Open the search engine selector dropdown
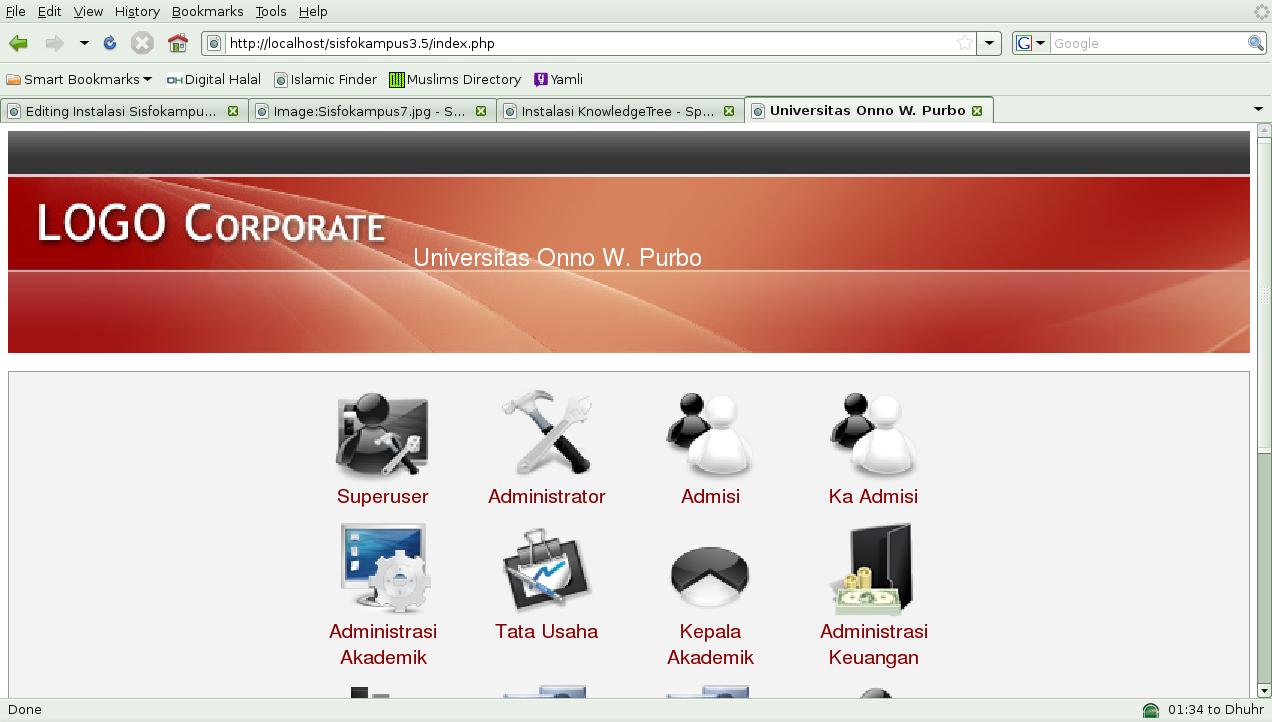The height and width of the screenshot is (722, 1272). [1030, 43]
